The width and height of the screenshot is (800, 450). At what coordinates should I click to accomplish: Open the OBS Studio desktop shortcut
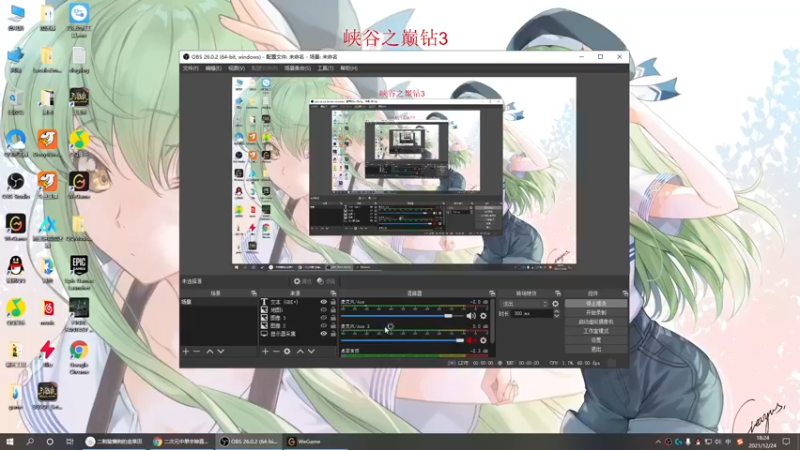16,185
